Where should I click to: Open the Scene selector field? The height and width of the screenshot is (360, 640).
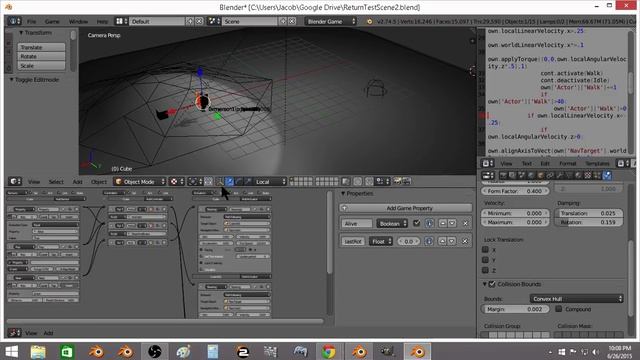tap(250, 21)
